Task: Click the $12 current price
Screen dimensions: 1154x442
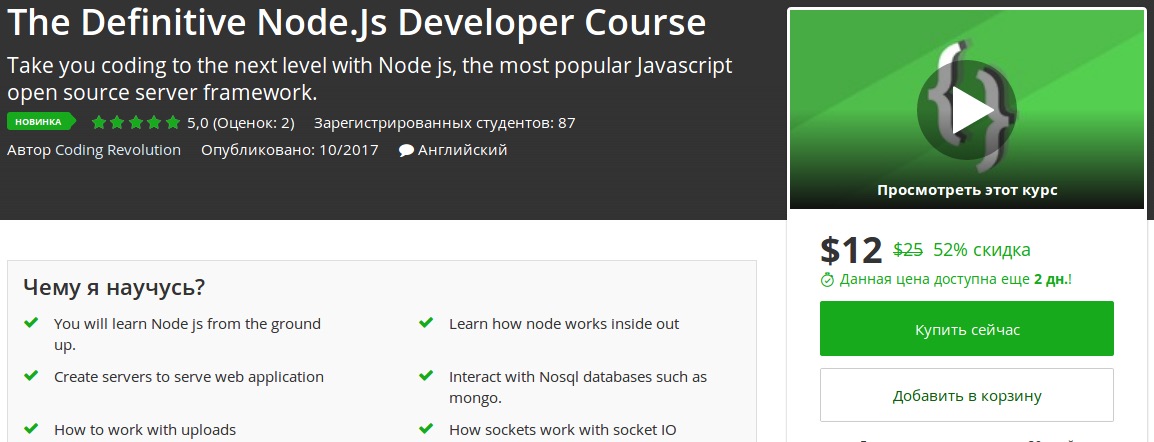Action: pyautogui.click(x=851, y=250)
